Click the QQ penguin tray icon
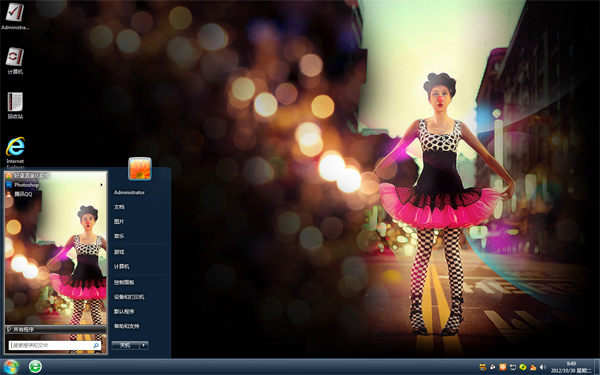The height and width of the screenshot is (375, 600). [x=533, y=367]
